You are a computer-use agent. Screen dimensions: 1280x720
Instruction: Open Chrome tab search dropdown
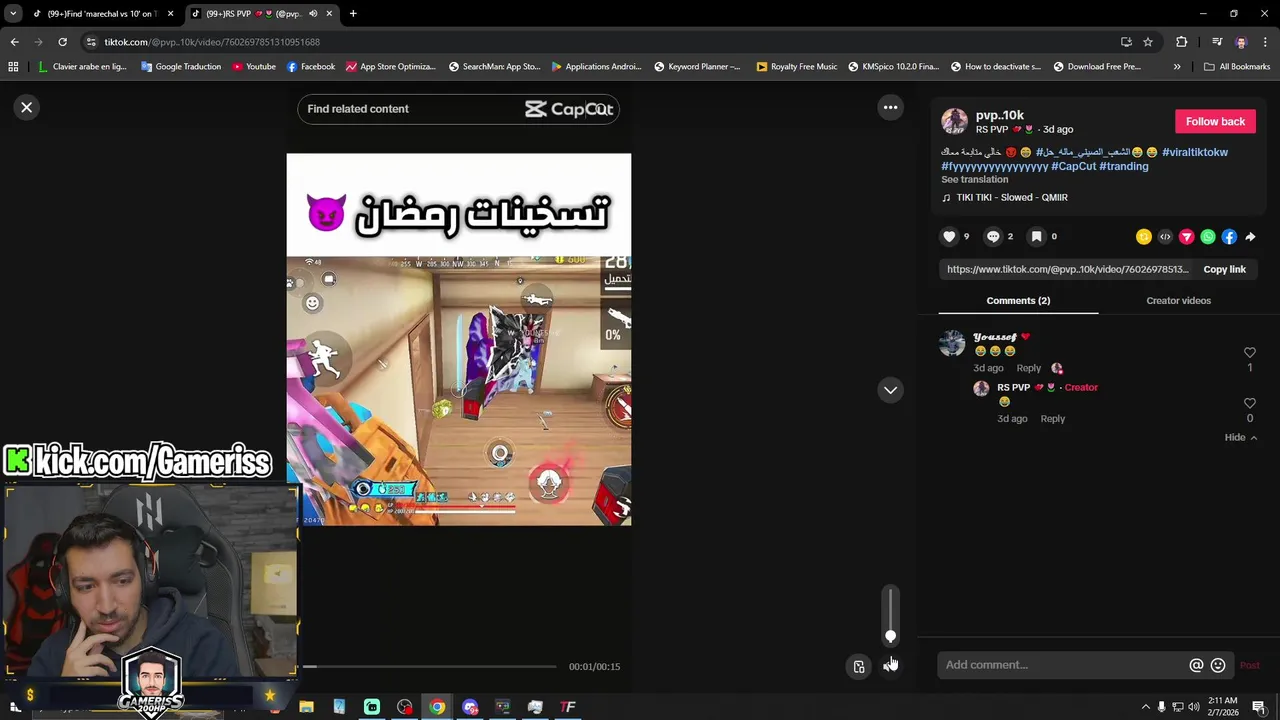pos(13,14)
